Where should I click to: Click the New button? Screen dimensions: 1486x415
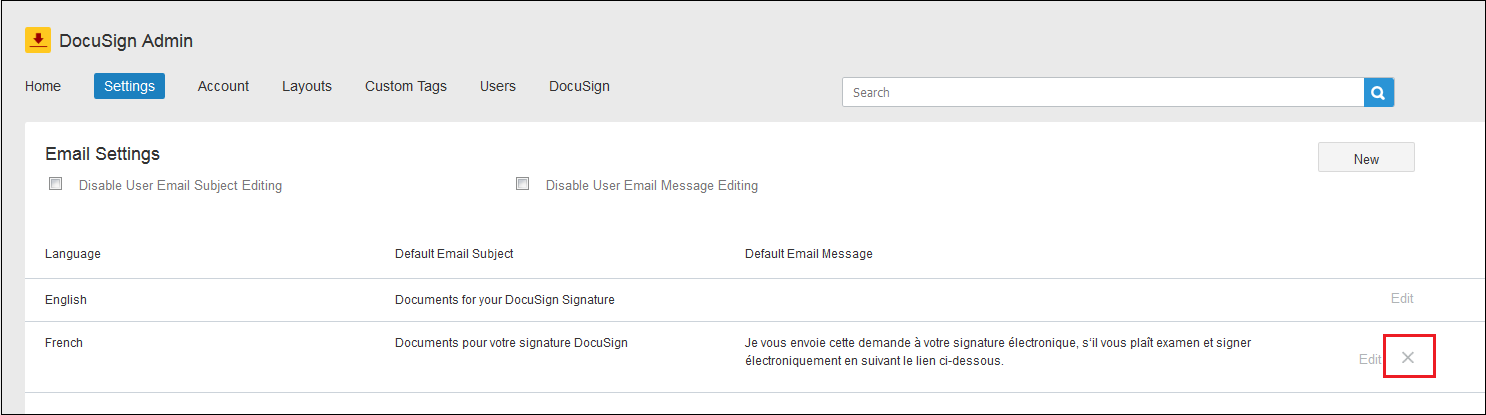tap(1365, 158)
